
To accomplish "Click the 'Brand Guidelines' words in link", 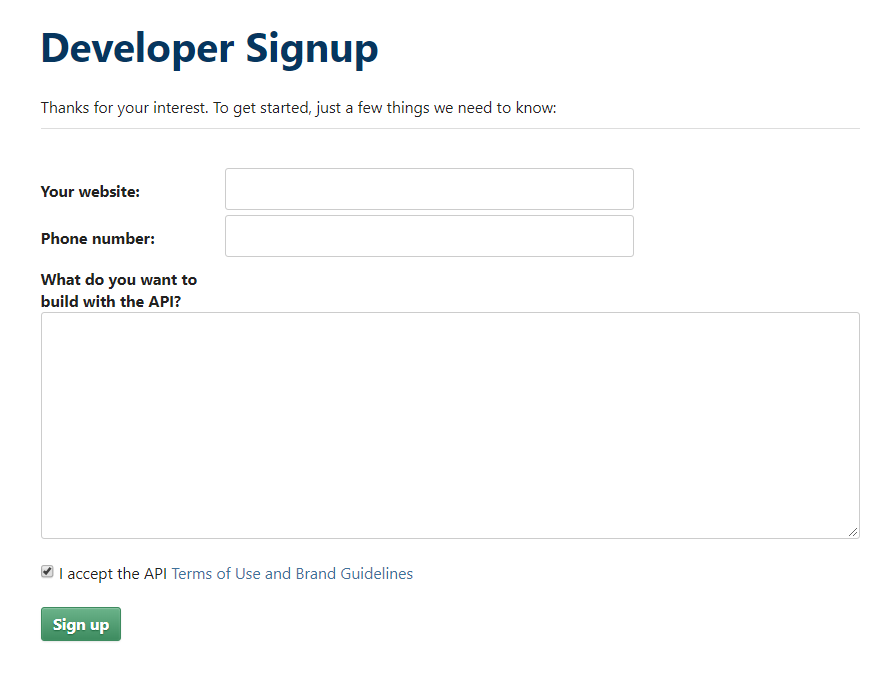I will coord(354,574).
